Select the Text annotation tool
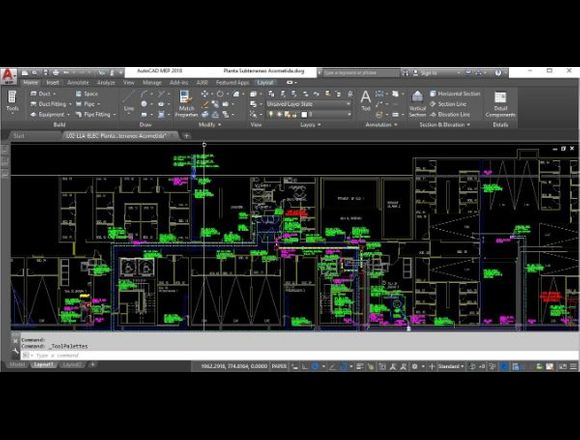This screenshot has width=580, height=440. [365, 101]
